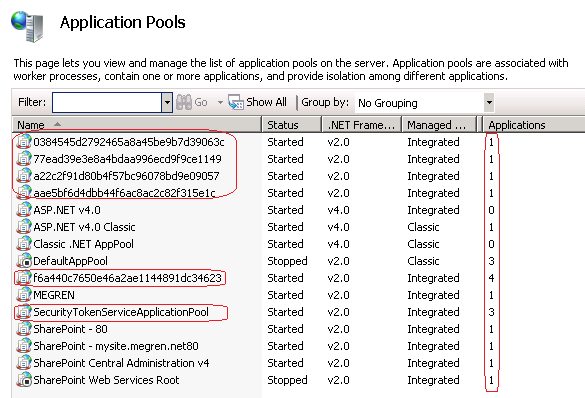Click the Application Pools globe server icon

(27, 26)
